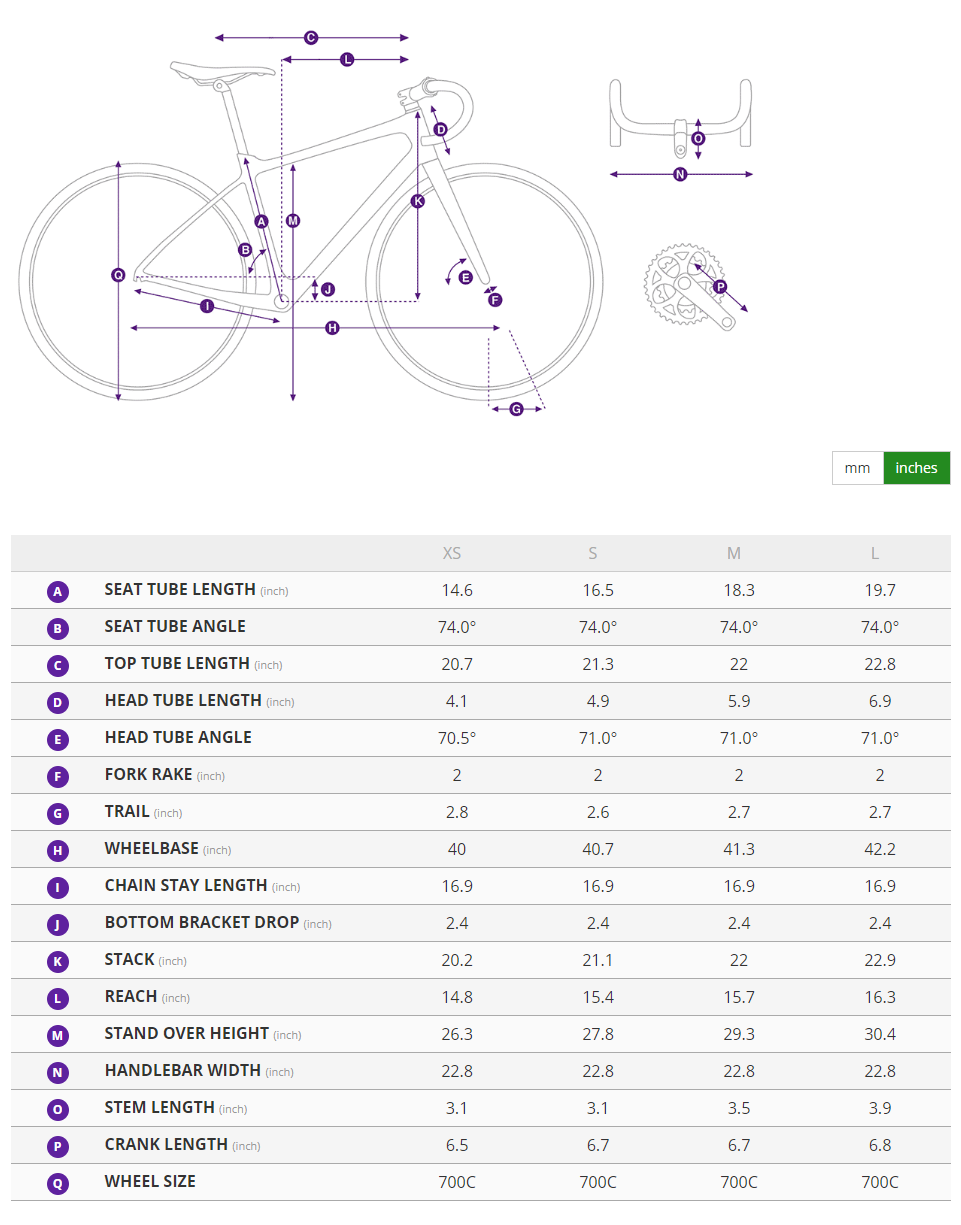This screenshot has height=1225, width=961.
Task: Click the H icon for Wheelbase row
Action: click(x=58, y=851)
